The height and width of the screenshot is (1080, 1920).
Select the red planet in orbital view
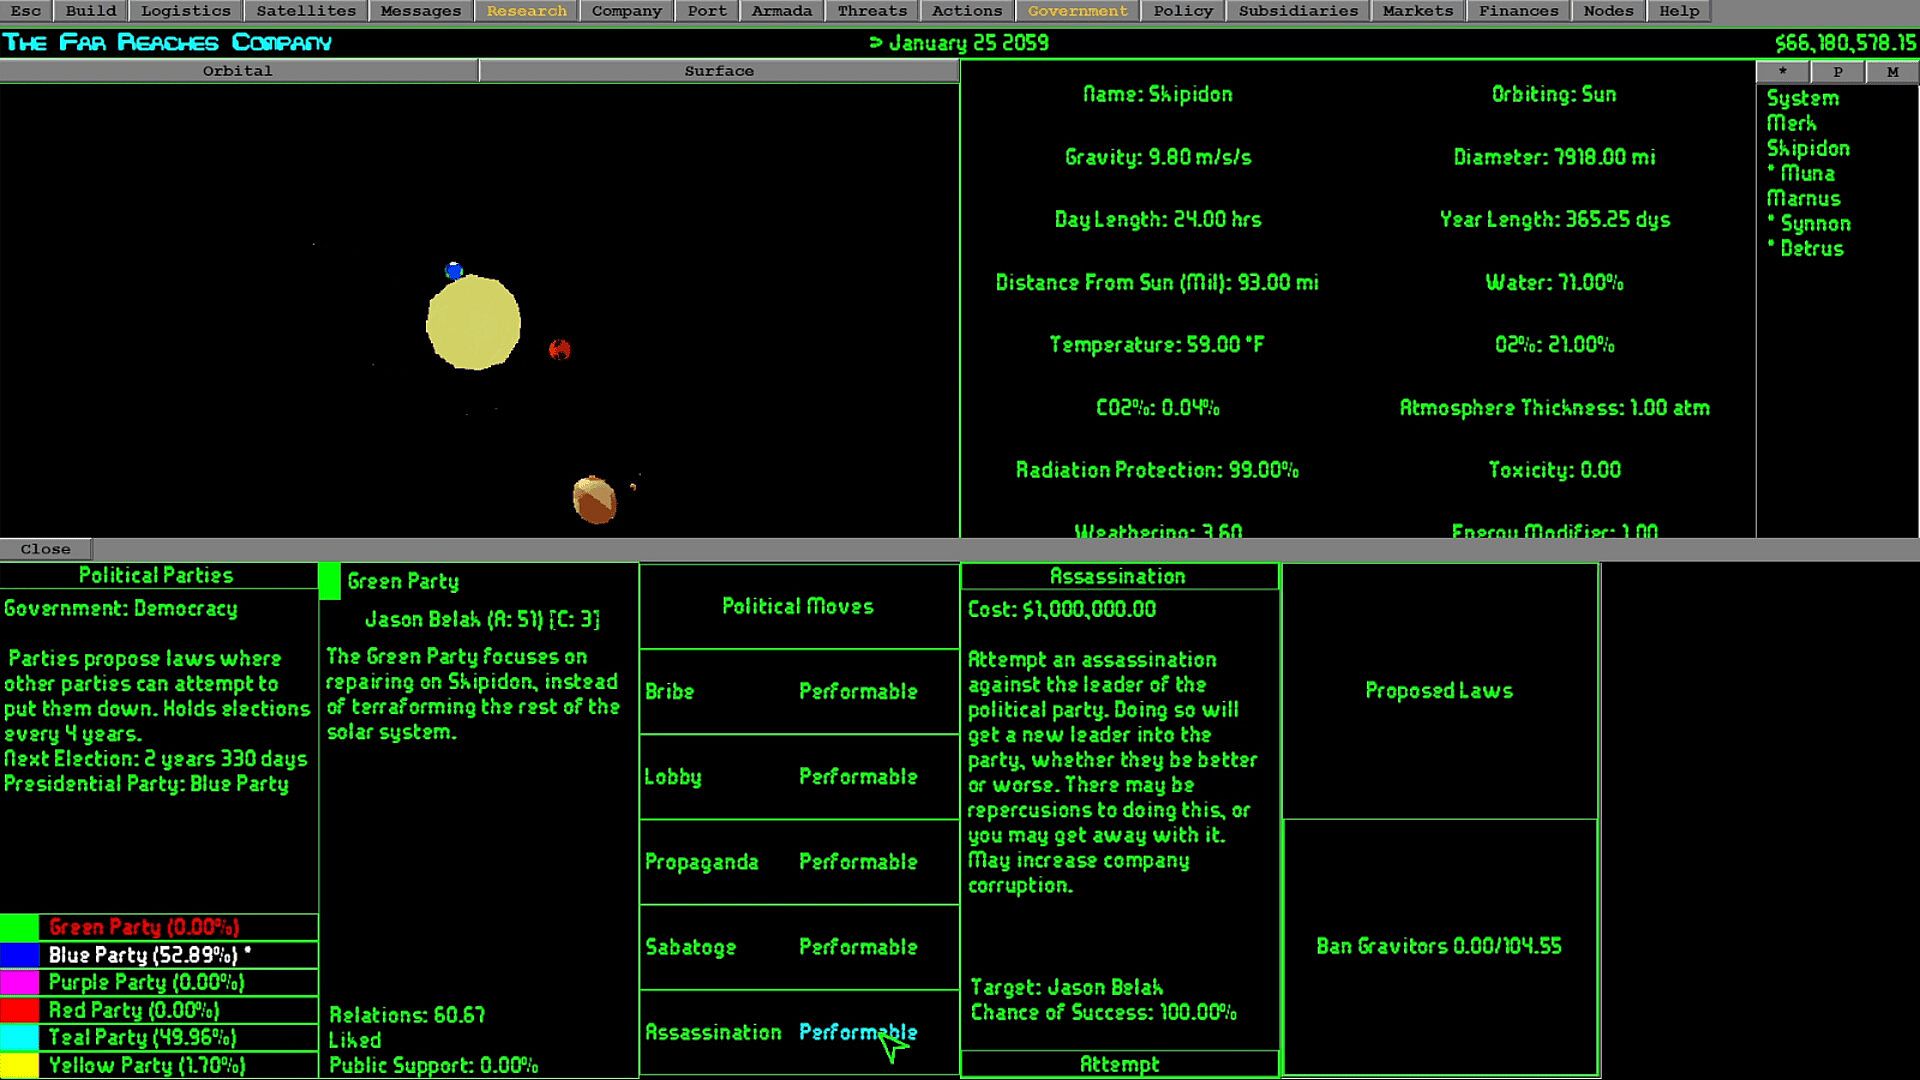[560, 349]
